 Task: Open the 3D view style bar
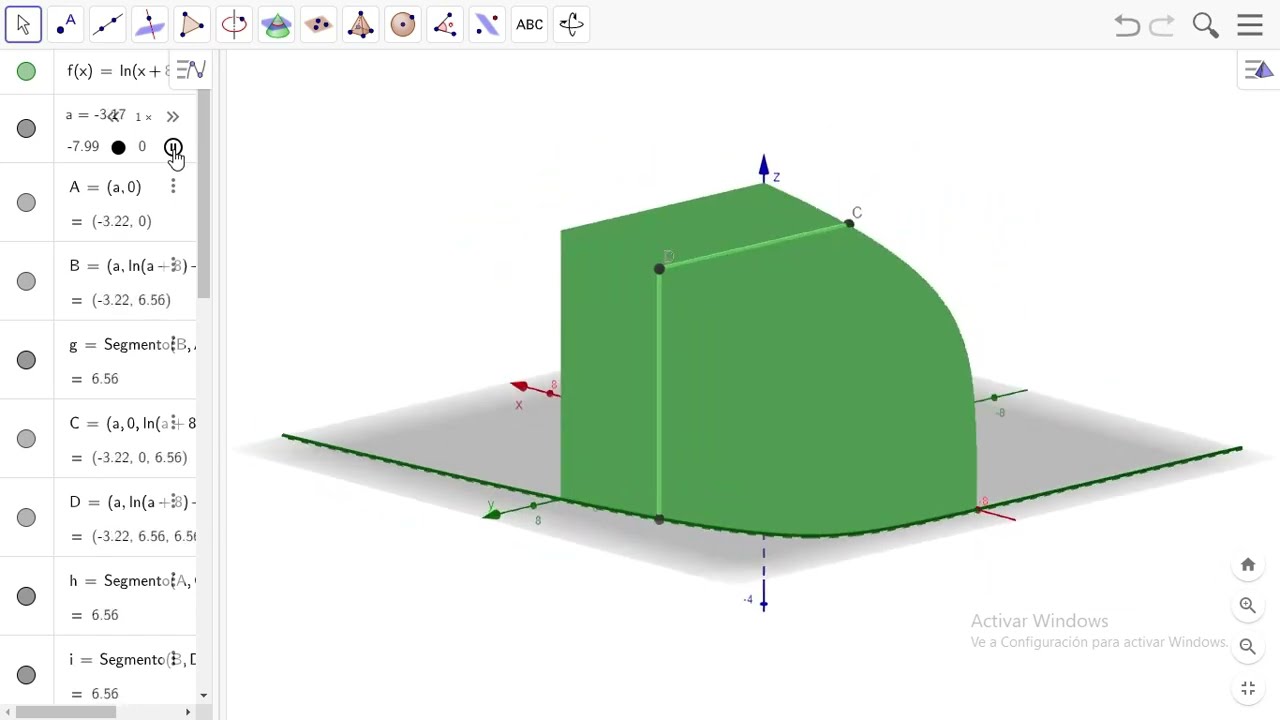click(x=1259, y=70)
